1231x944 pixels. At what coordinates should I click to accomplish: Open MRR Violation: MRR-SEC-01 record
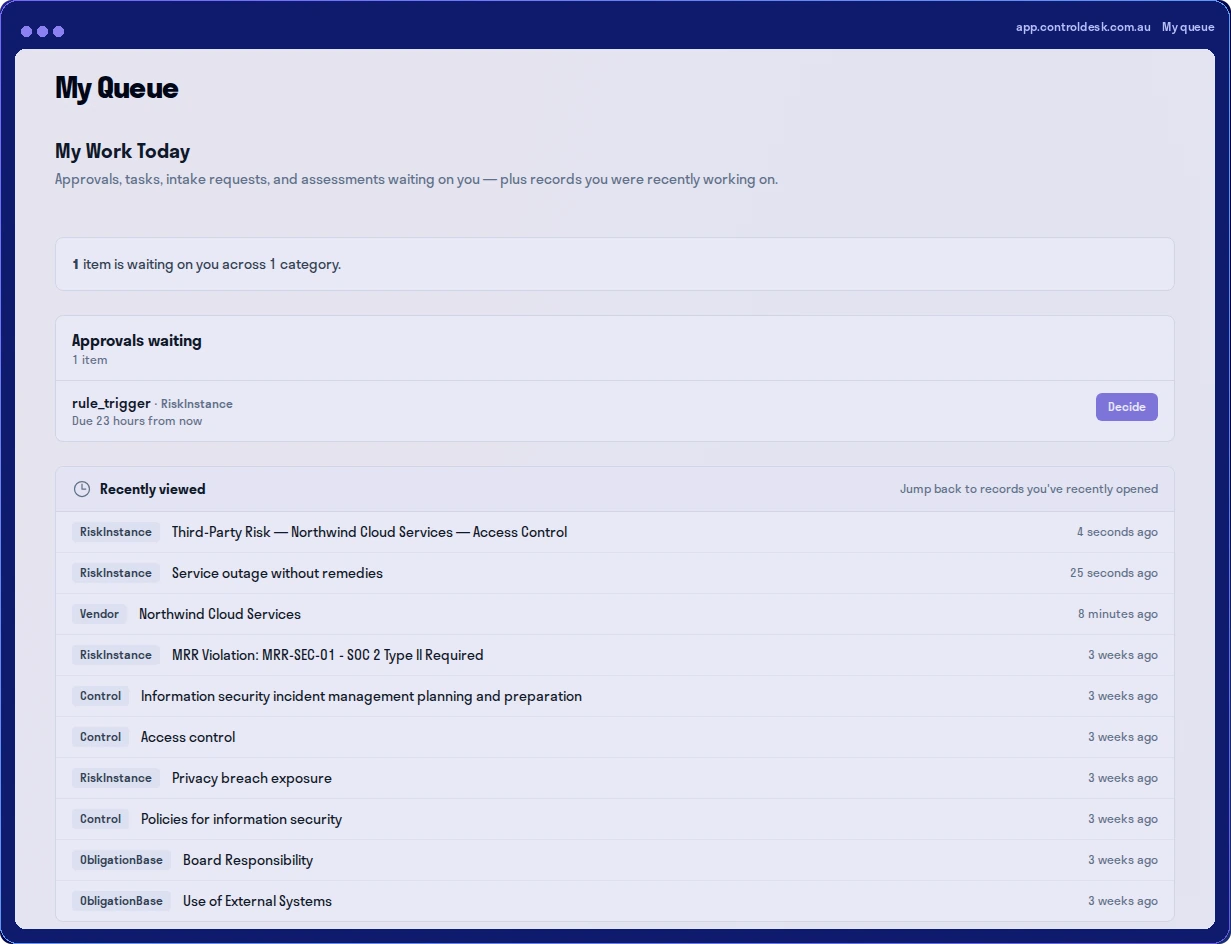(614, 655)
